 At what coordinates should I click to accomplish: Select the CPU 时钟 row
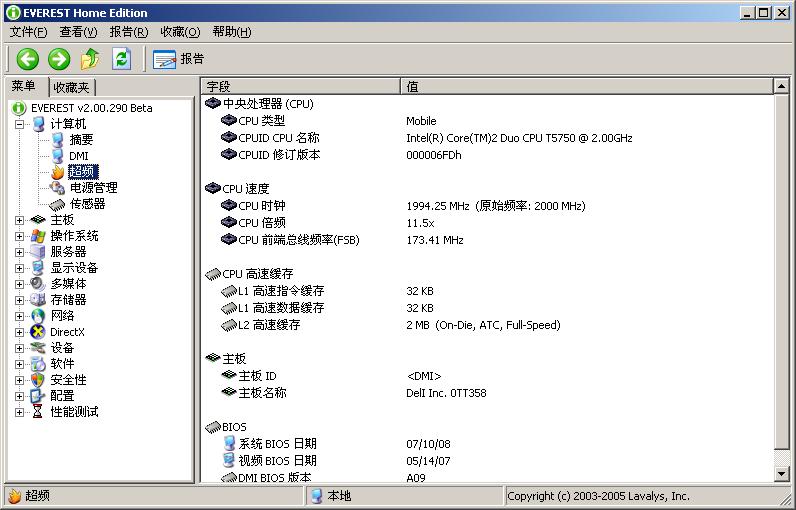click(487, 206)
